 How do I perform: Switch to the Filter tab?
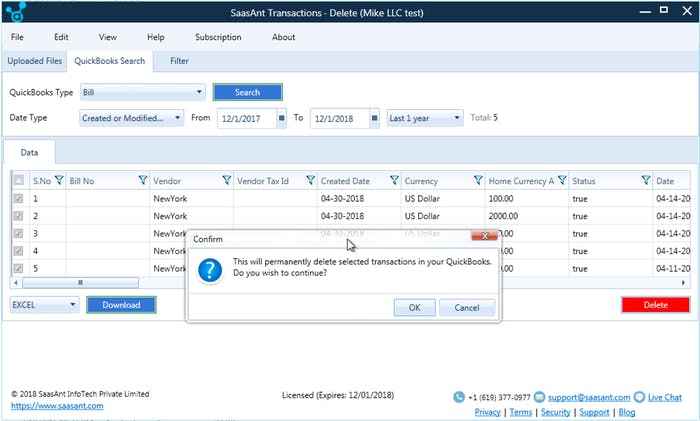(179, 61)
